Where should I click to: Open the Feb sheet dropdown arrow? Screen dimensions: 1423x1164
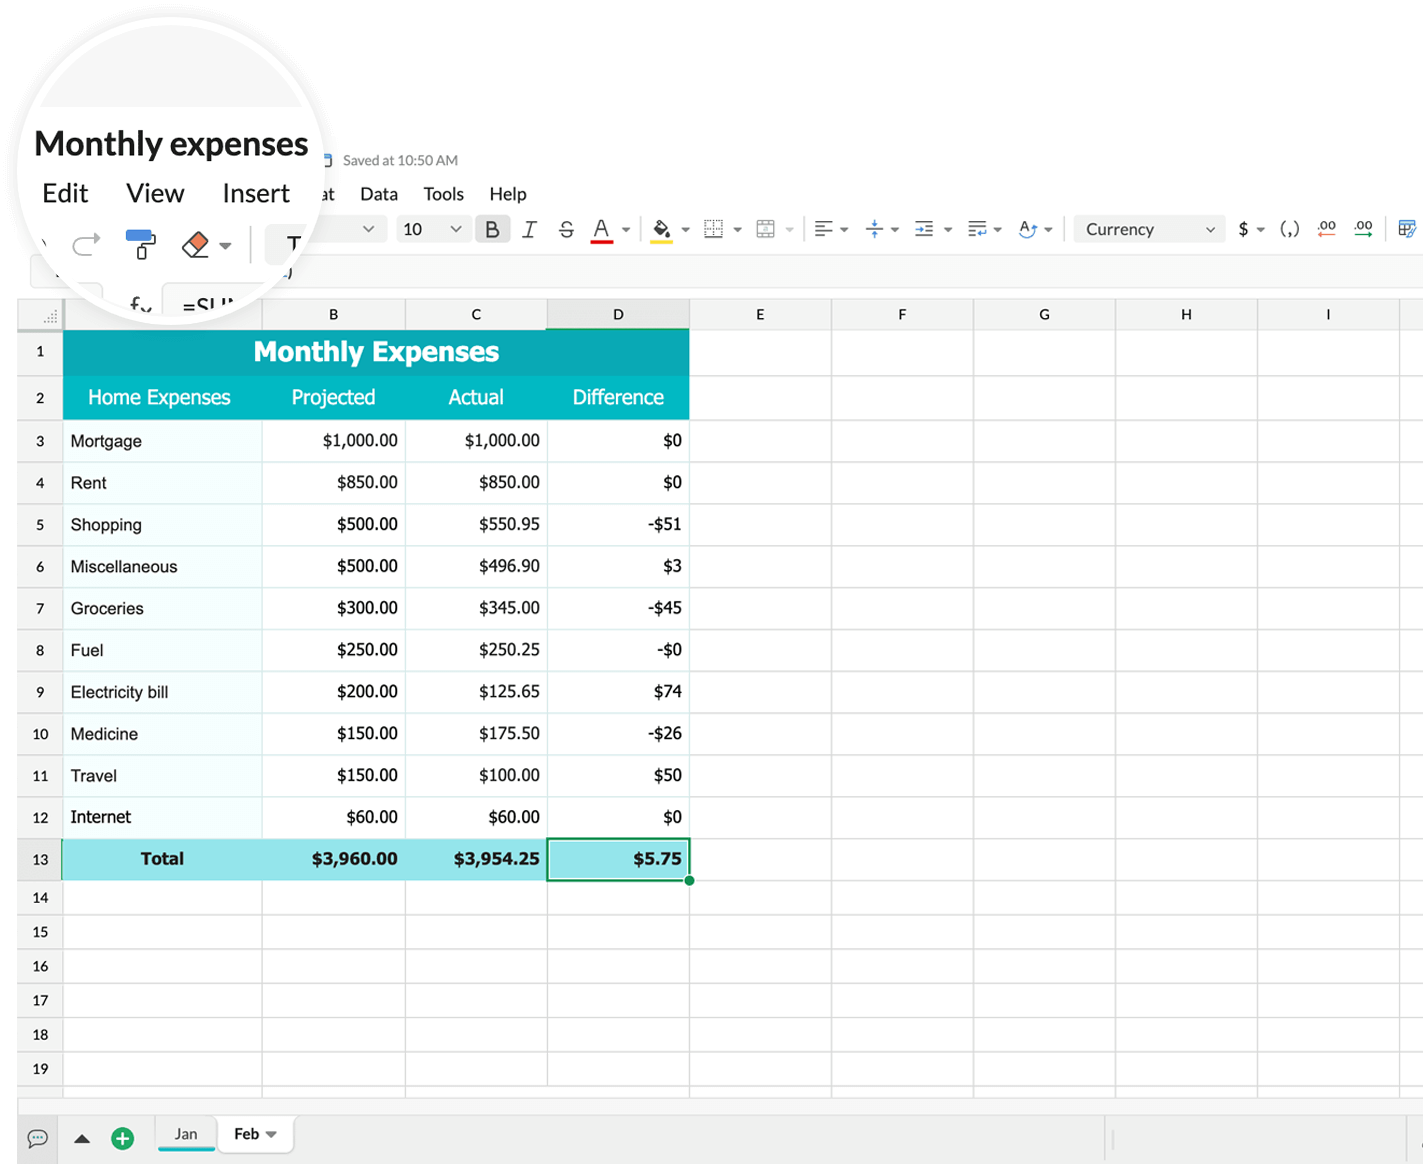[272, 1134]
